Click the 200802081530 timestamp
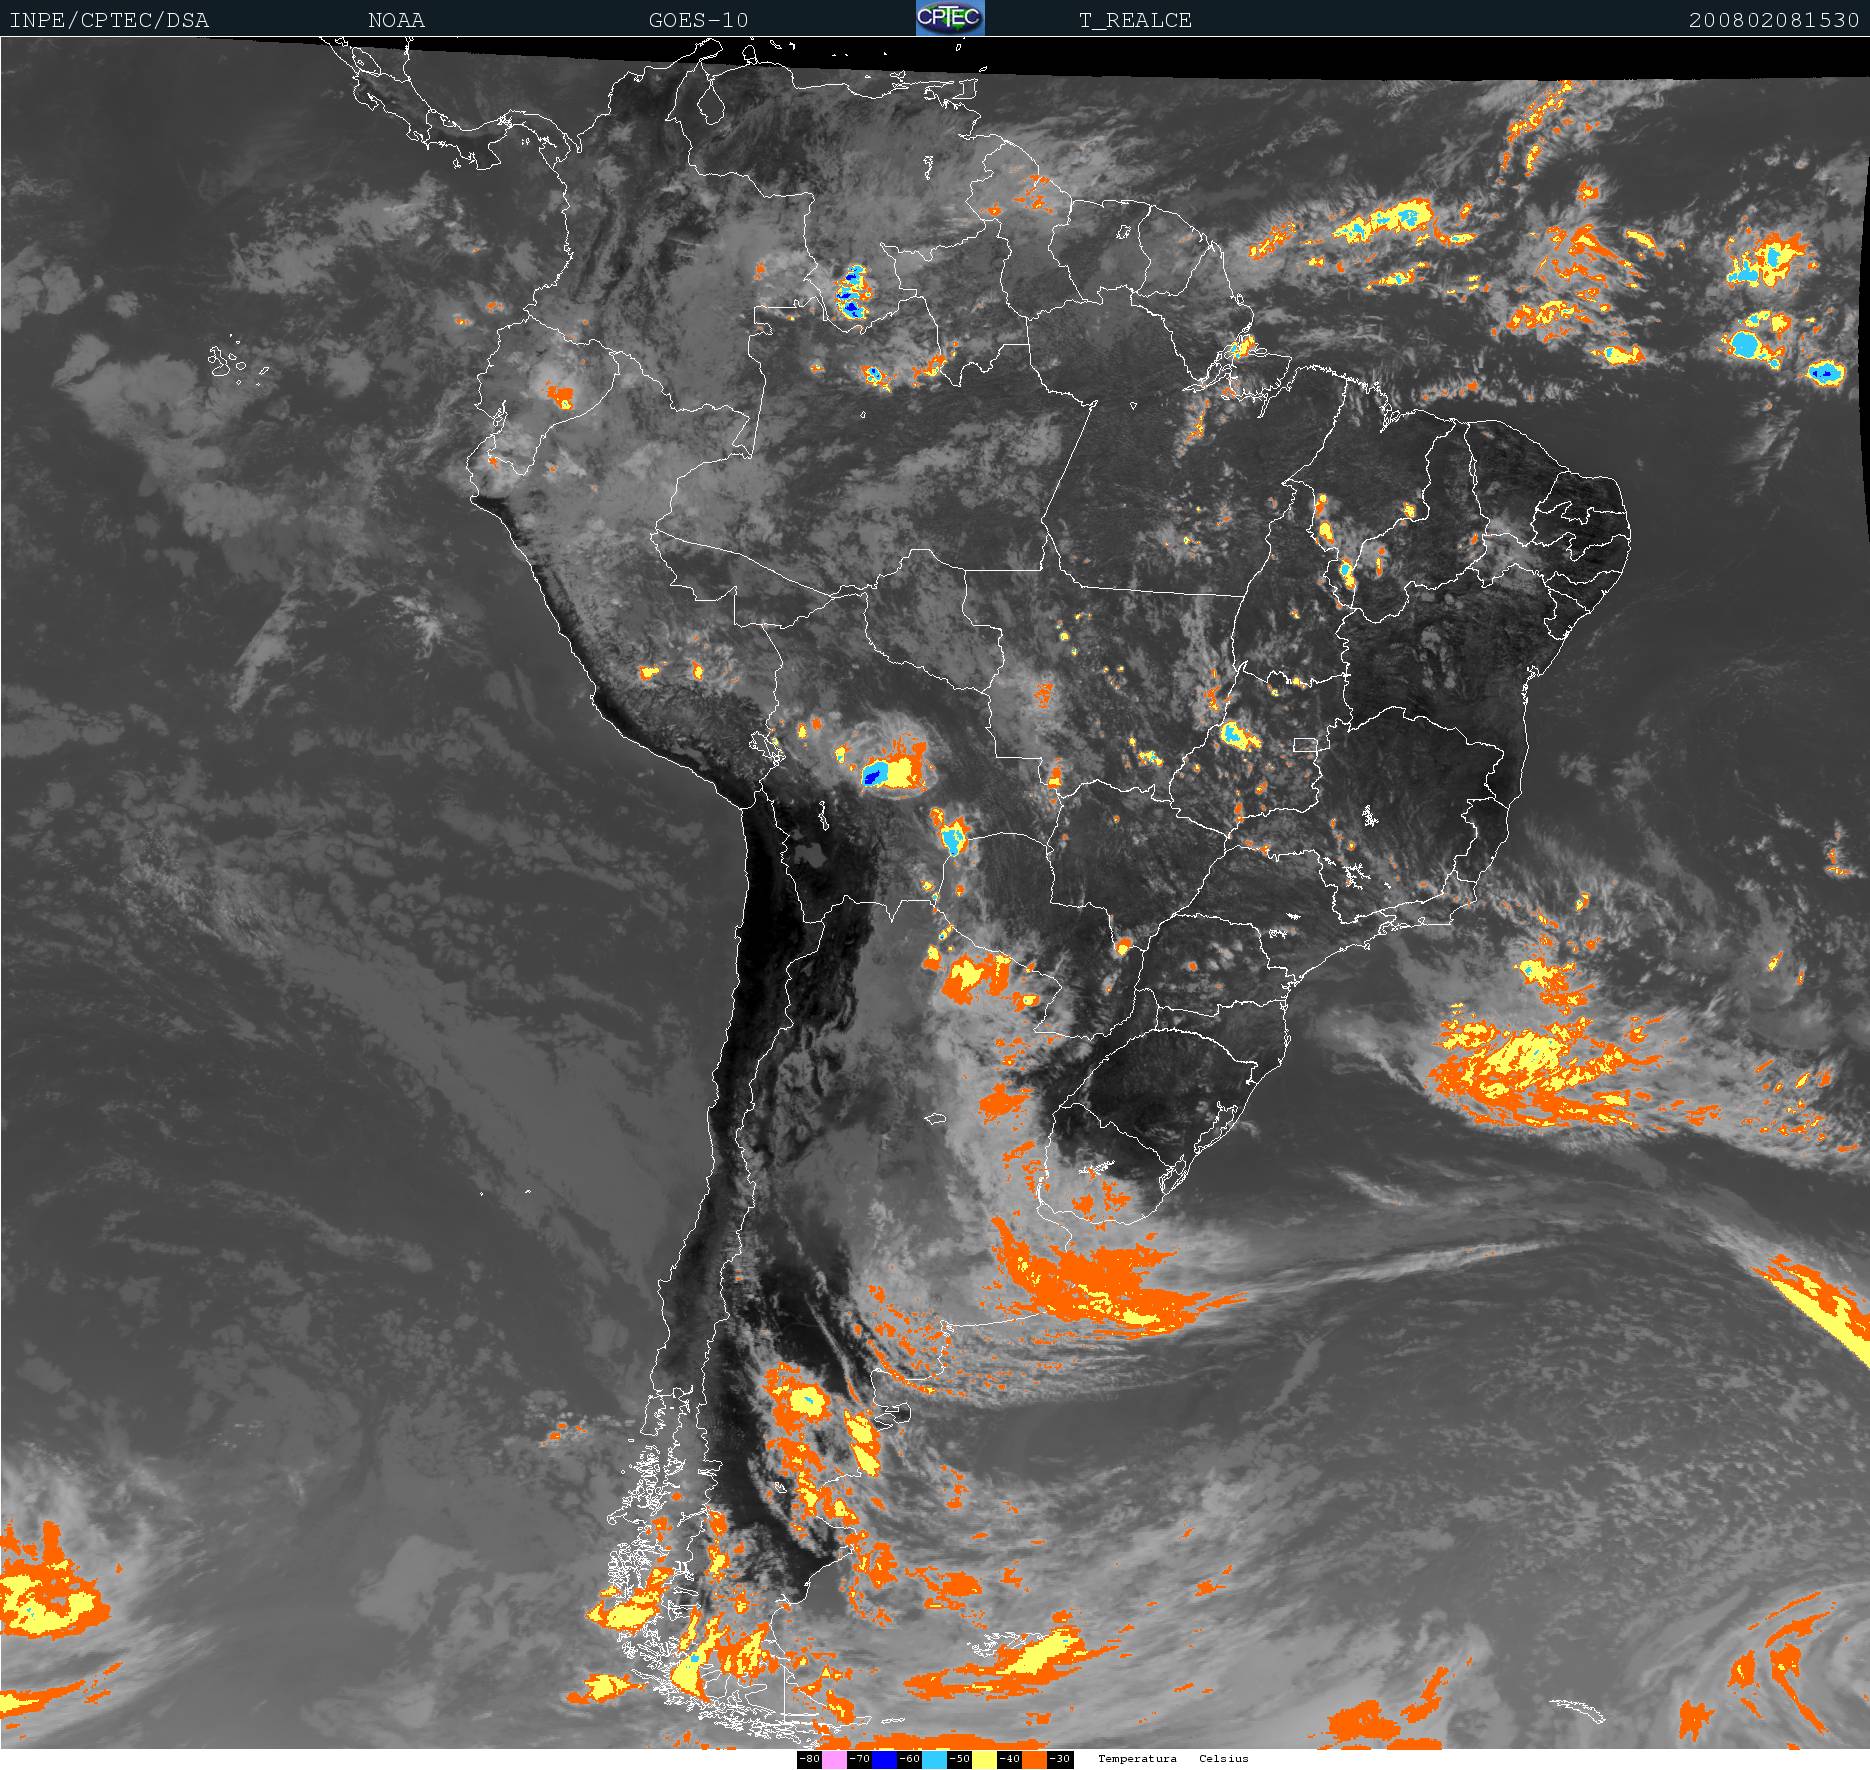The height and width of the screenshot is (1770, 1870). (x=1774, y=20)
